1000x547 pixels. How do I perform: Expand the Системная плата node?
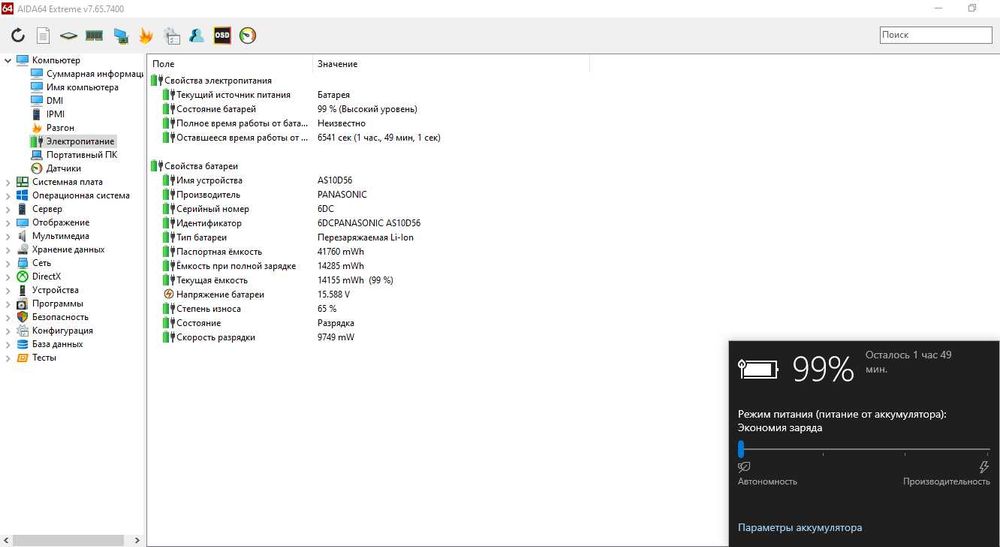[x=8, y=182]
